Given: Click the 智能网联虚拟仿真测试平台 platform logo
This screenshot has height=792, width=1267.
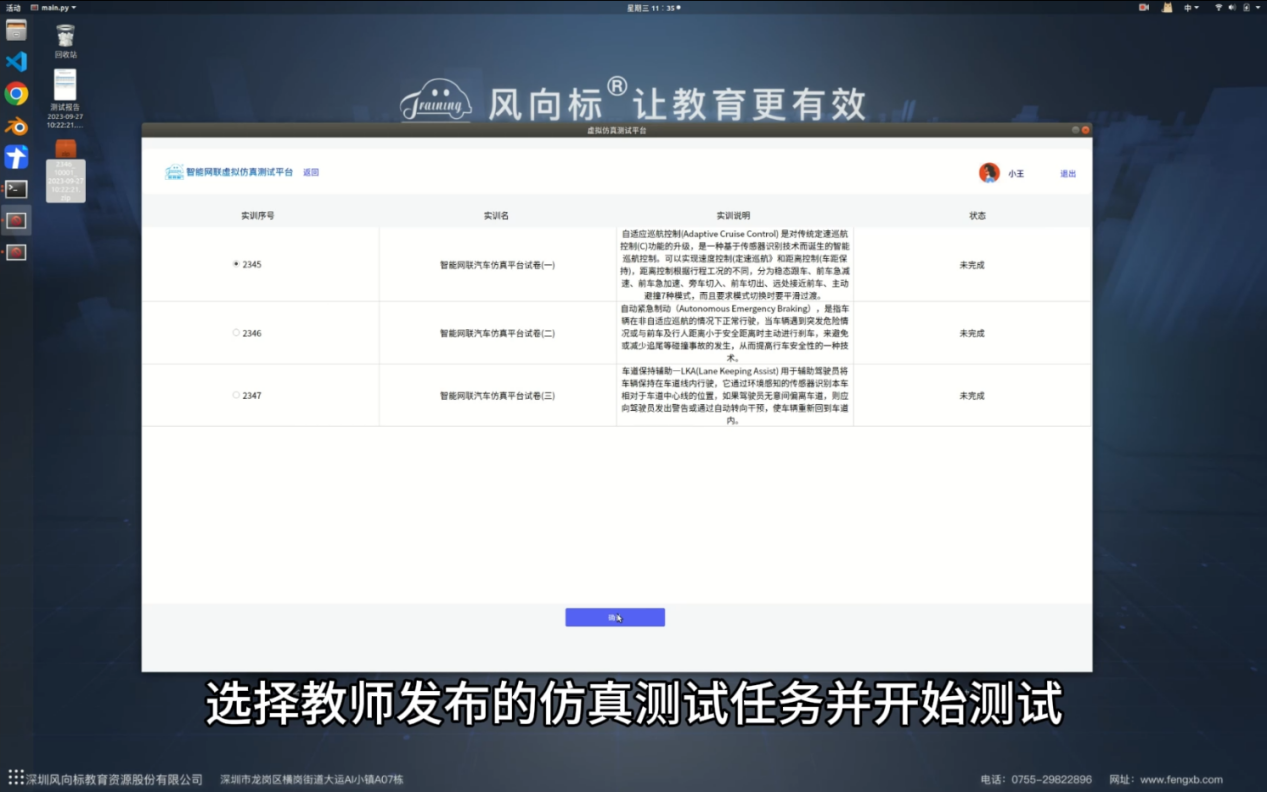Looking at the screenshot, I should (172, 172).
